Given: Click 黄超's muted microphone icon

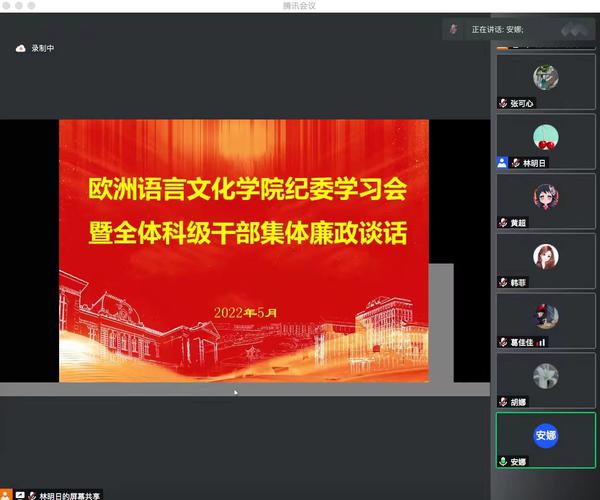Looking at the screenshot, I should [503, 222].
